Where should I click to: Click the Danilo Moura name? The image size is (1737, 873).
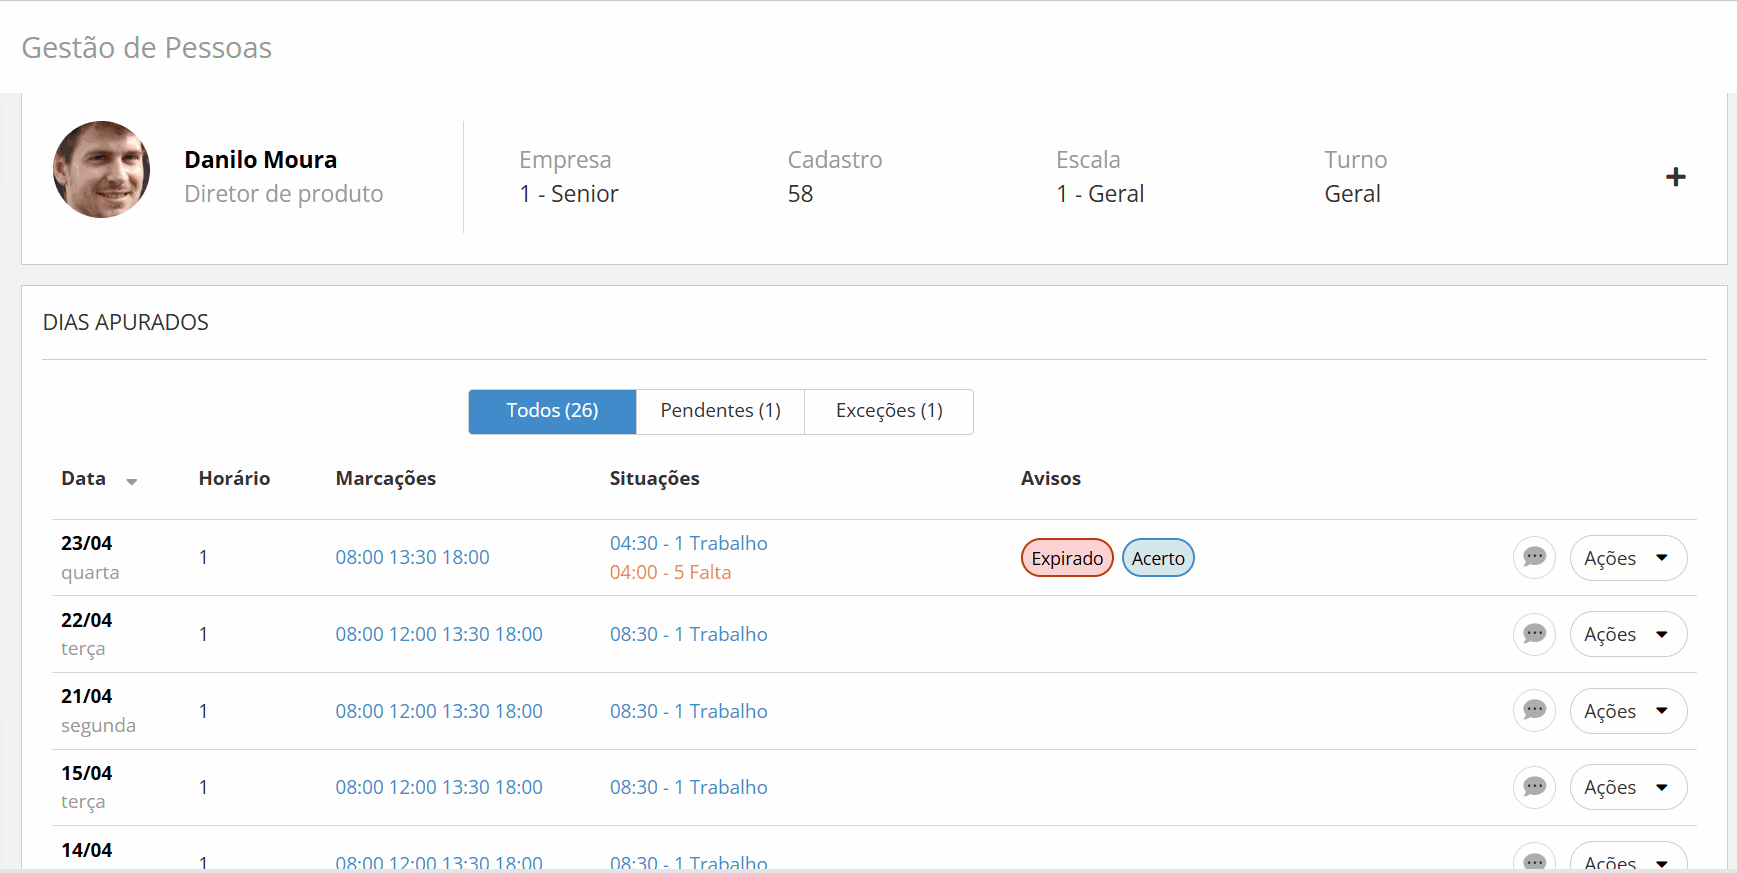[x=260, y=160]
